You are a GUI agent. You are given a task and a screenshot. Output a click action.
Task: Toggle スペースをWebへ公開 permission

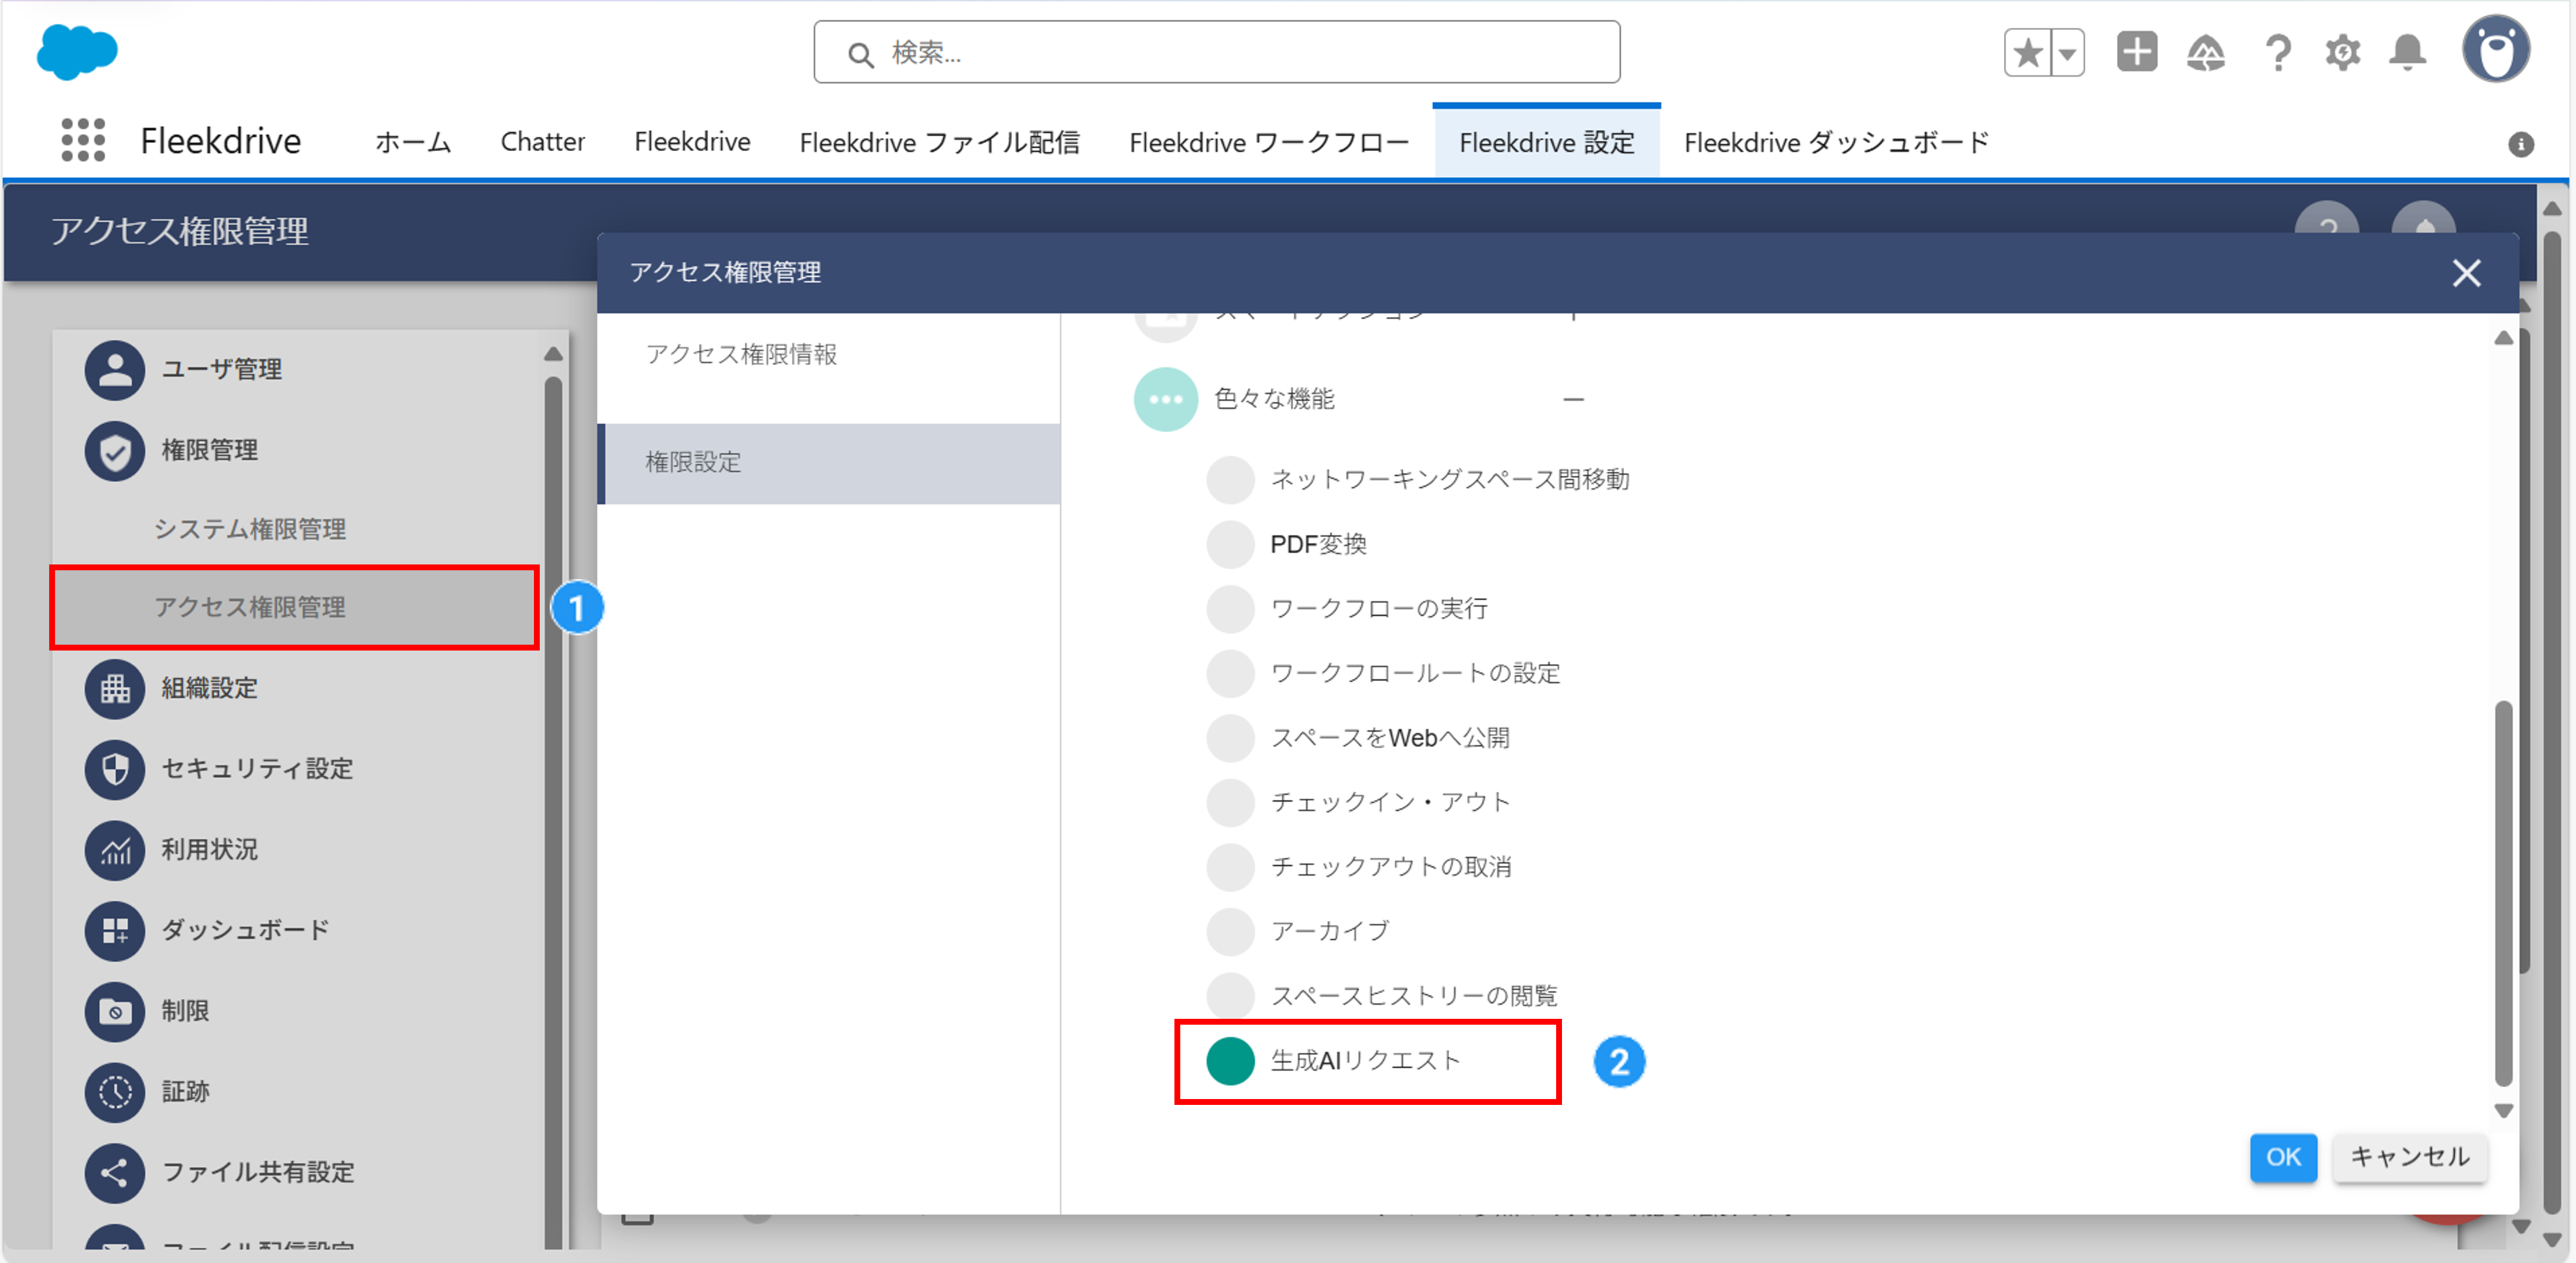point(1230,738)
